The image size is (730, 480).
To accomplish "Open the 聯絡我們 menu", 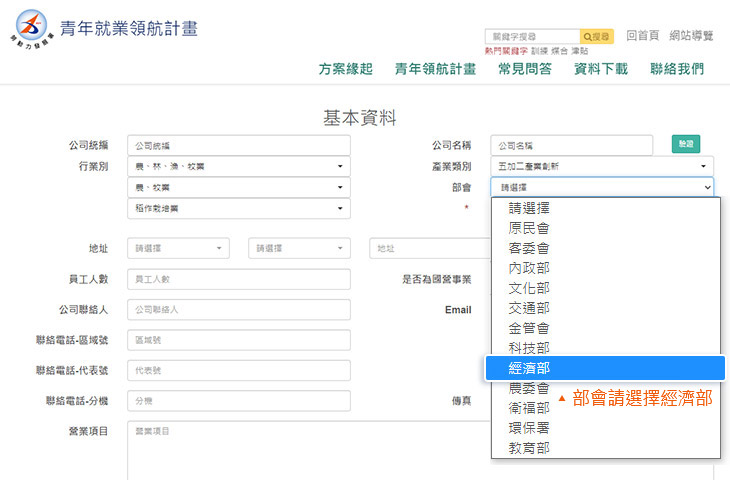I will coord(677,69).
